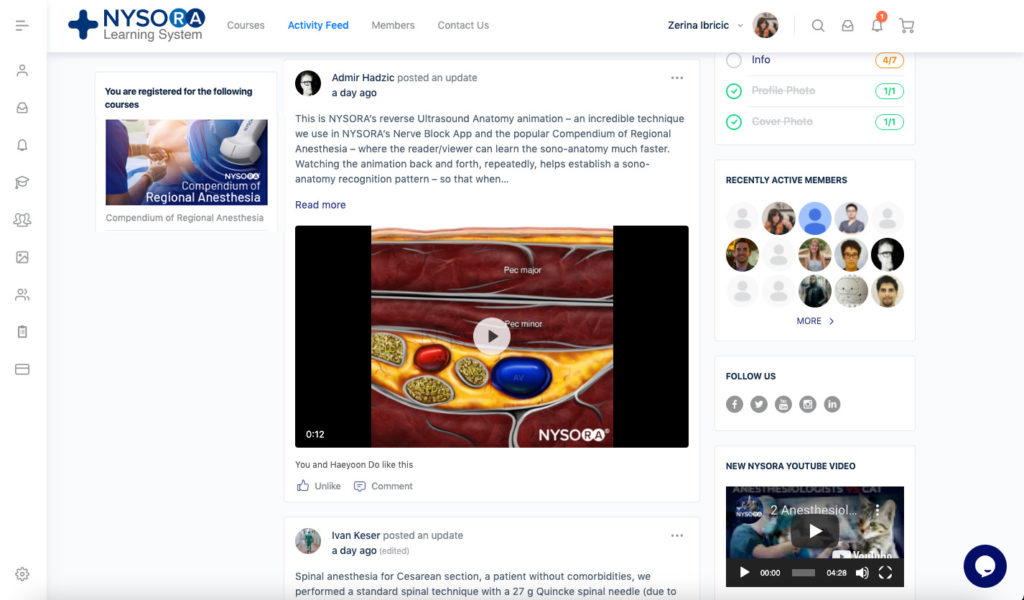Click the Profile Photo completed check
Image resolution: width=1024 pixels, height=600 pixels.
pyautogui.click(x=734, y=91)
